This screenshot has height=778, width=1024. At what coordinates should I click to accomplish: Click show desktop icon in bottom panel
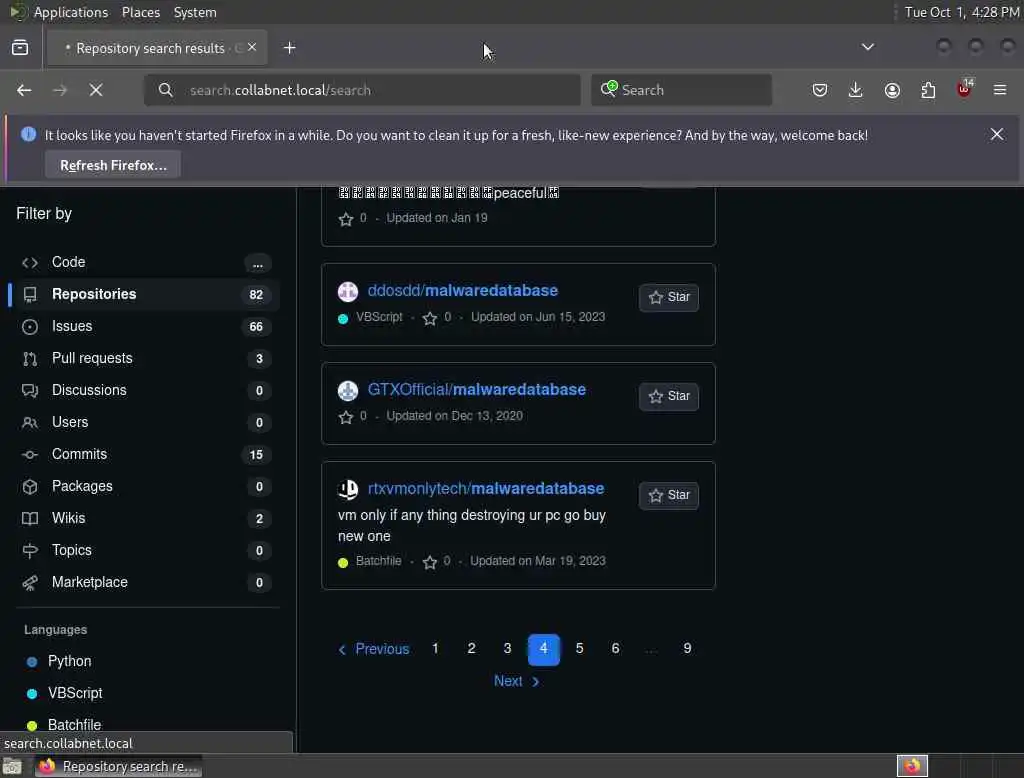coord(12,766)
